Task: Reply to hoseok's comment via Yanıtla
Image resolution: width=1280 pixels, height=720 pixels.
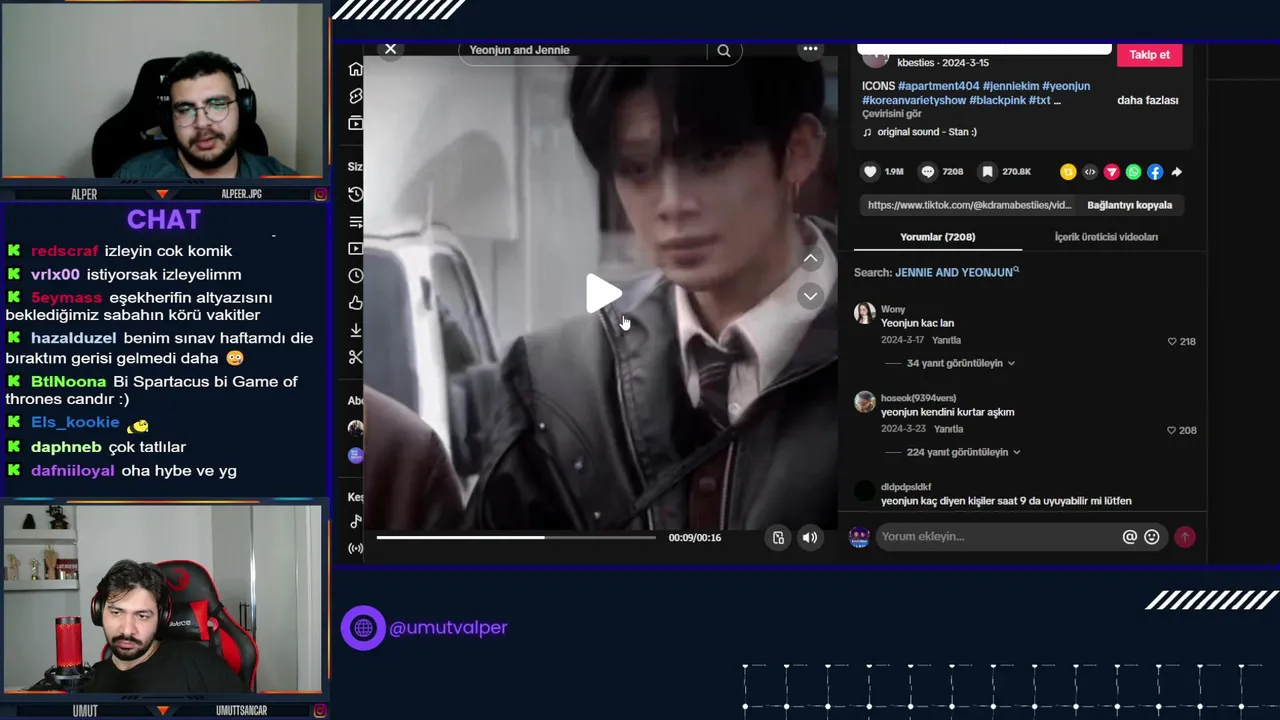Action: point(949,429)
